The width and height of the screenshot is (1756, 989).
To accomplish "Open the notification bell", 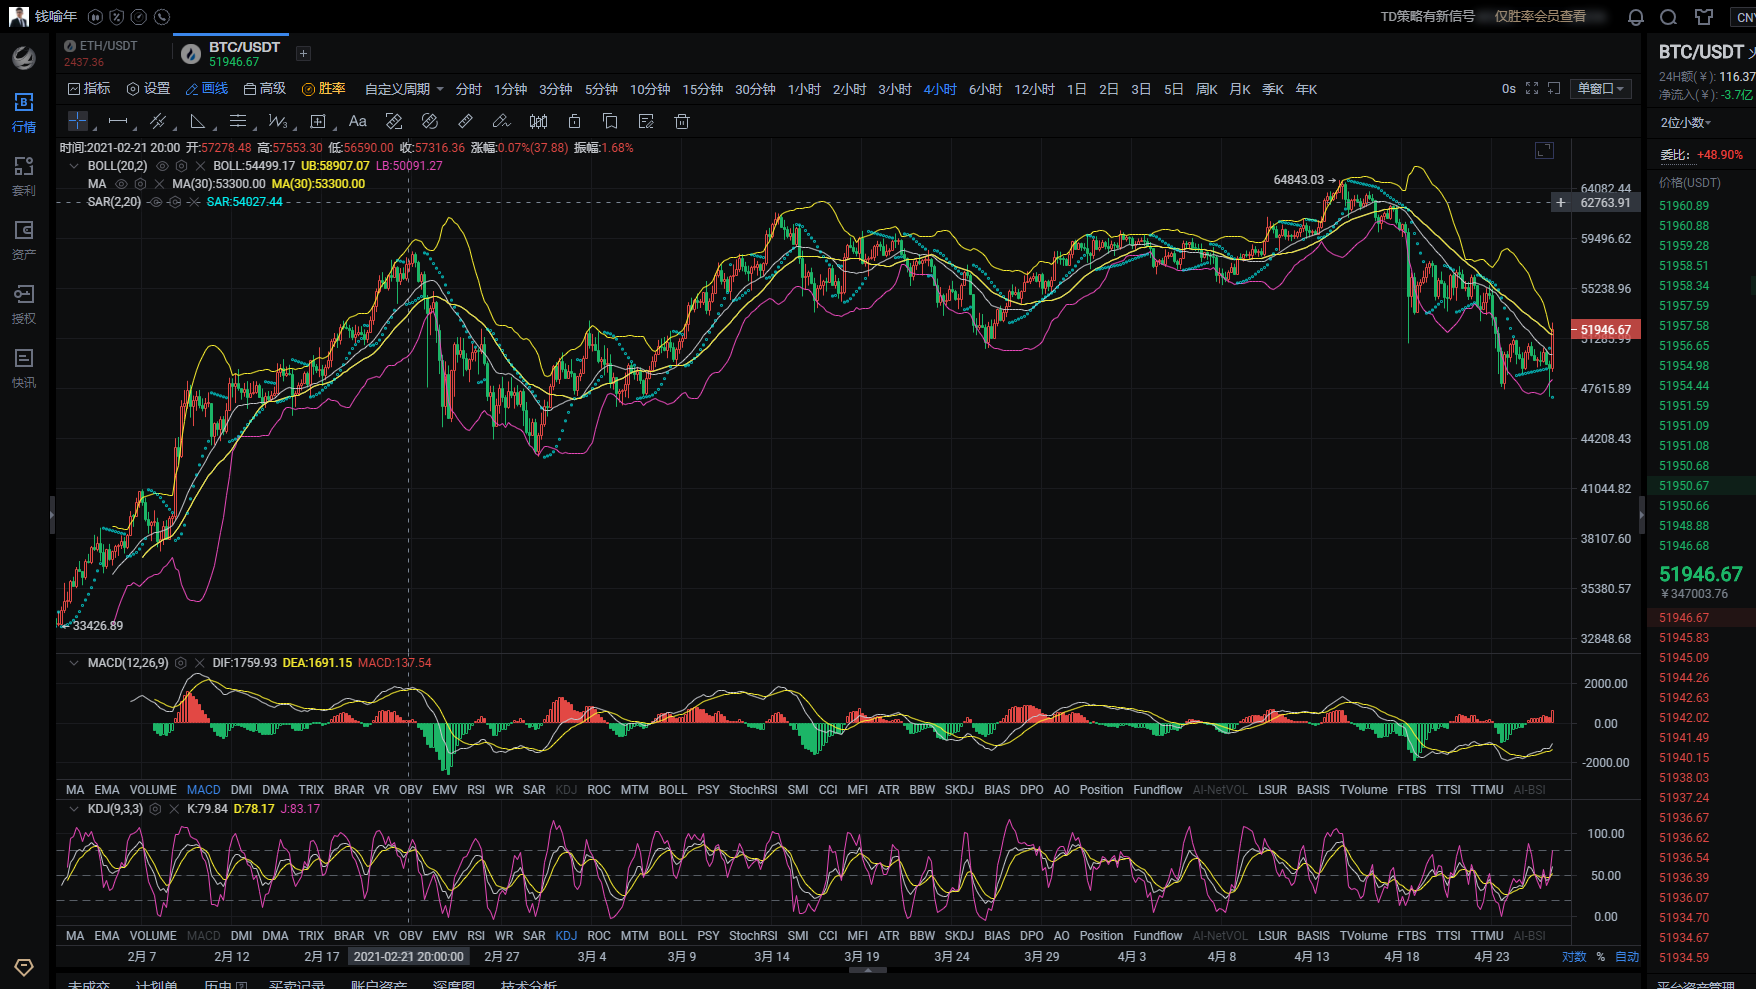I will (x=1636, y=17).
